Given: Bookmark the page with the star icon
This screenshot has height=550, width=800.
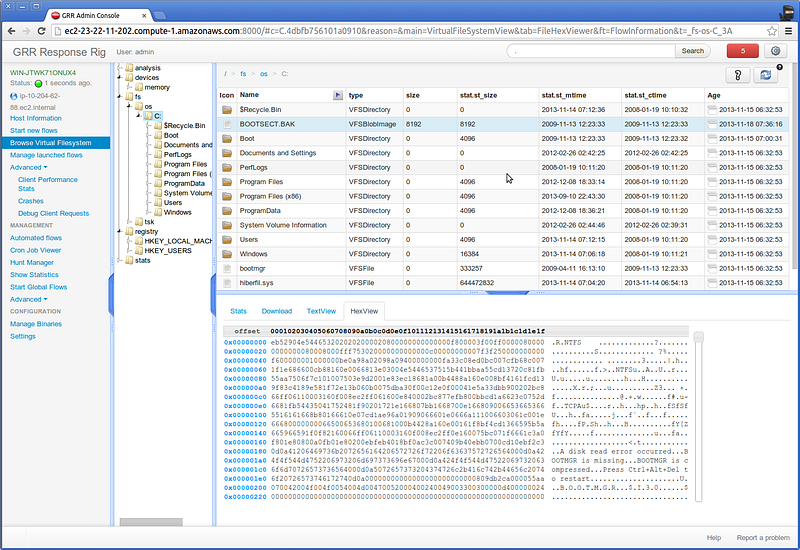Looking at the screenshot, I should (x=772, y=31).
